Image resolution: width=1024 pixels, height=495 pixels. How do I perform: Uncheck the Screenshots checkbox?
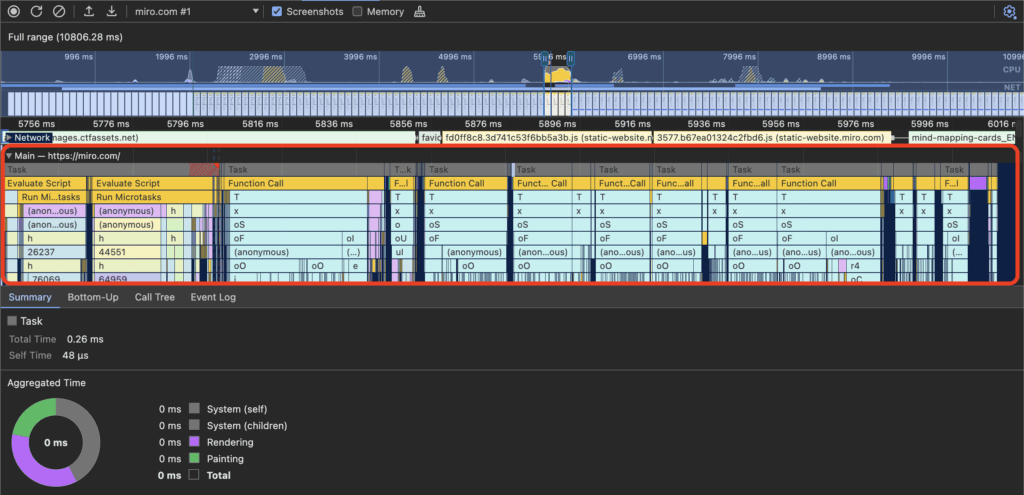pyautogui.click(x=277, y=12)
